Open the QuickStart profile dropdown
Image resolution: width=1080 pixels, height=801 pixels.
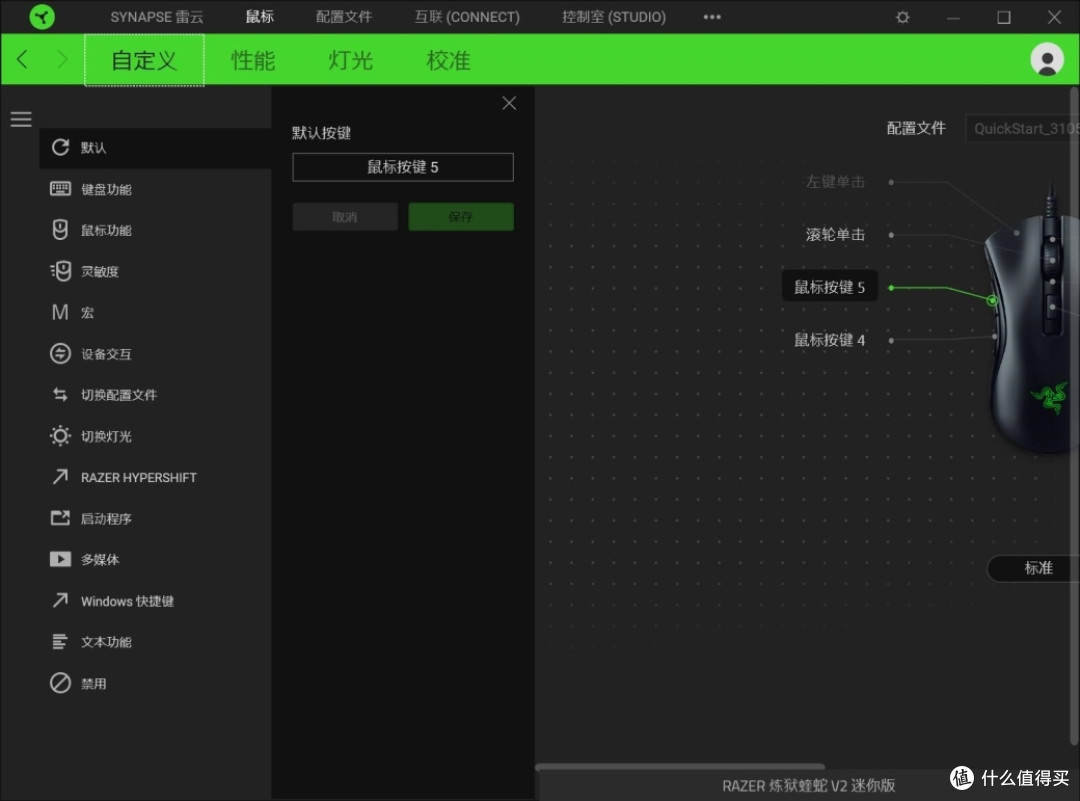coord(1022,129)
